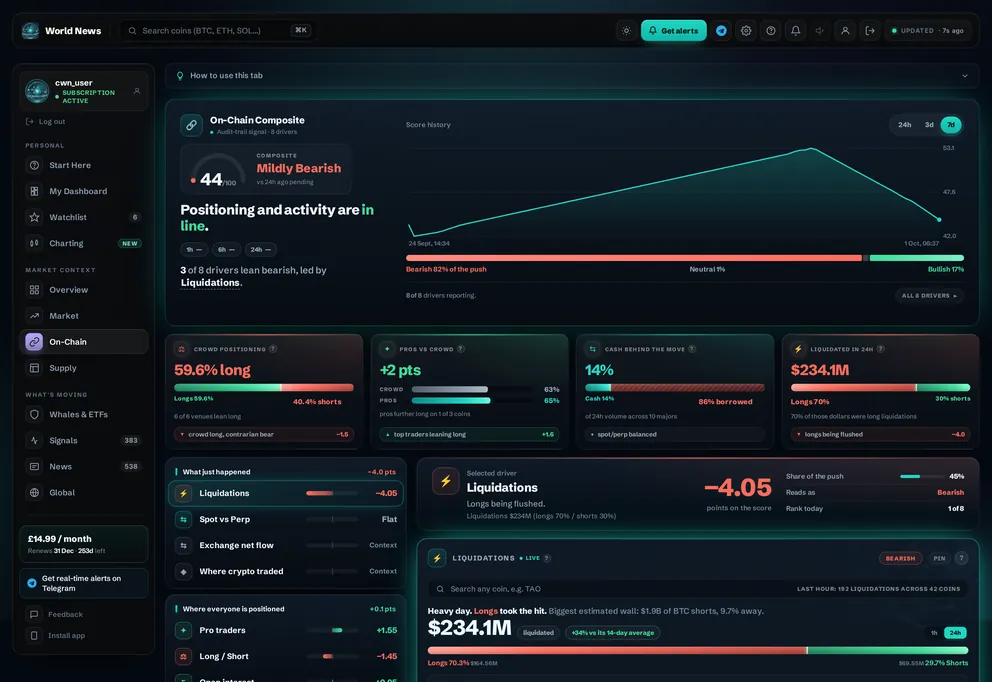Viewport: 992px width, 682px height.
Task: Click the help question-mark icon in header
Action: (x=771, y=30)
